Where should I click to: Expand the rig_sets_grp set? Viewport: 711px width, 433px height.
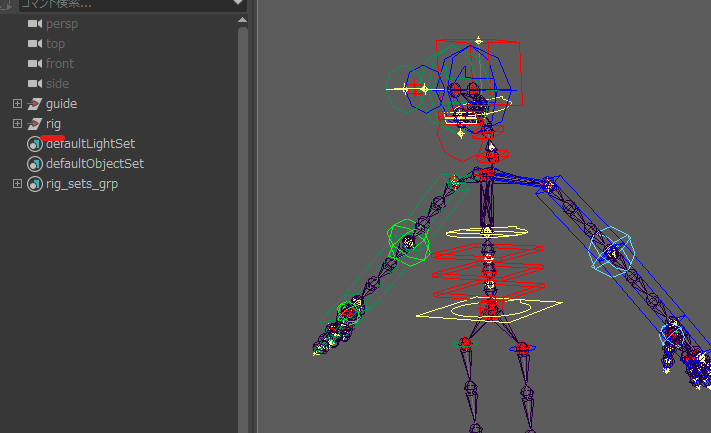(17, 184)
